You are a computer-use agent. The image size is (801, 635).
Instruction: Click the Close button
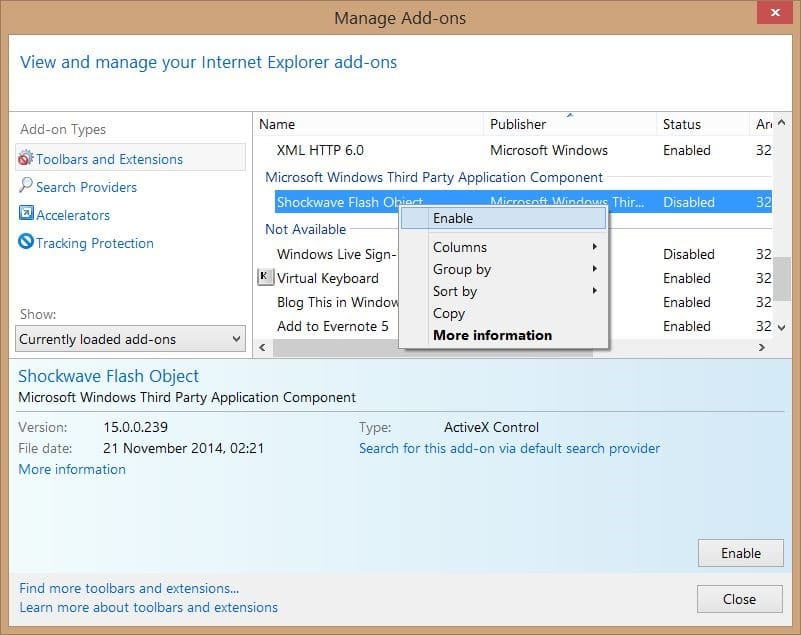739,599
